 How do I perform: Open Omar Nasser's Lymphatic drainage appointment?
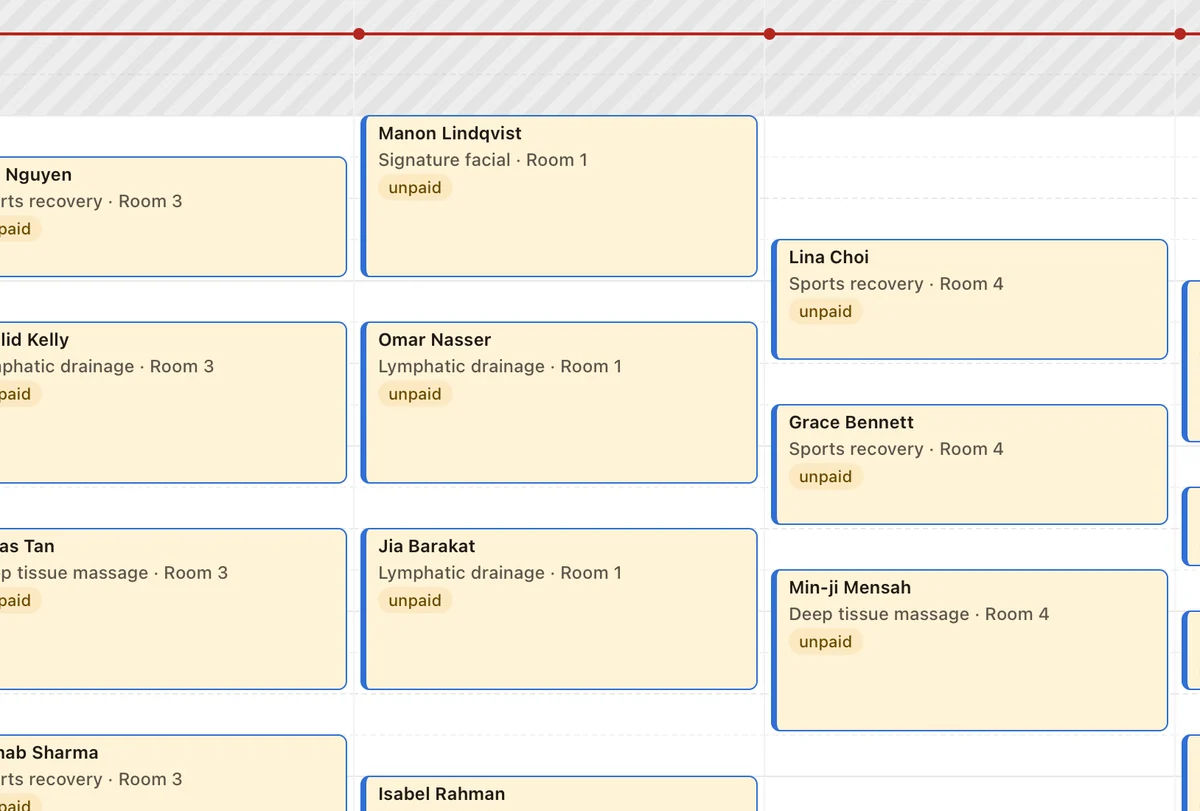(559, 403)
